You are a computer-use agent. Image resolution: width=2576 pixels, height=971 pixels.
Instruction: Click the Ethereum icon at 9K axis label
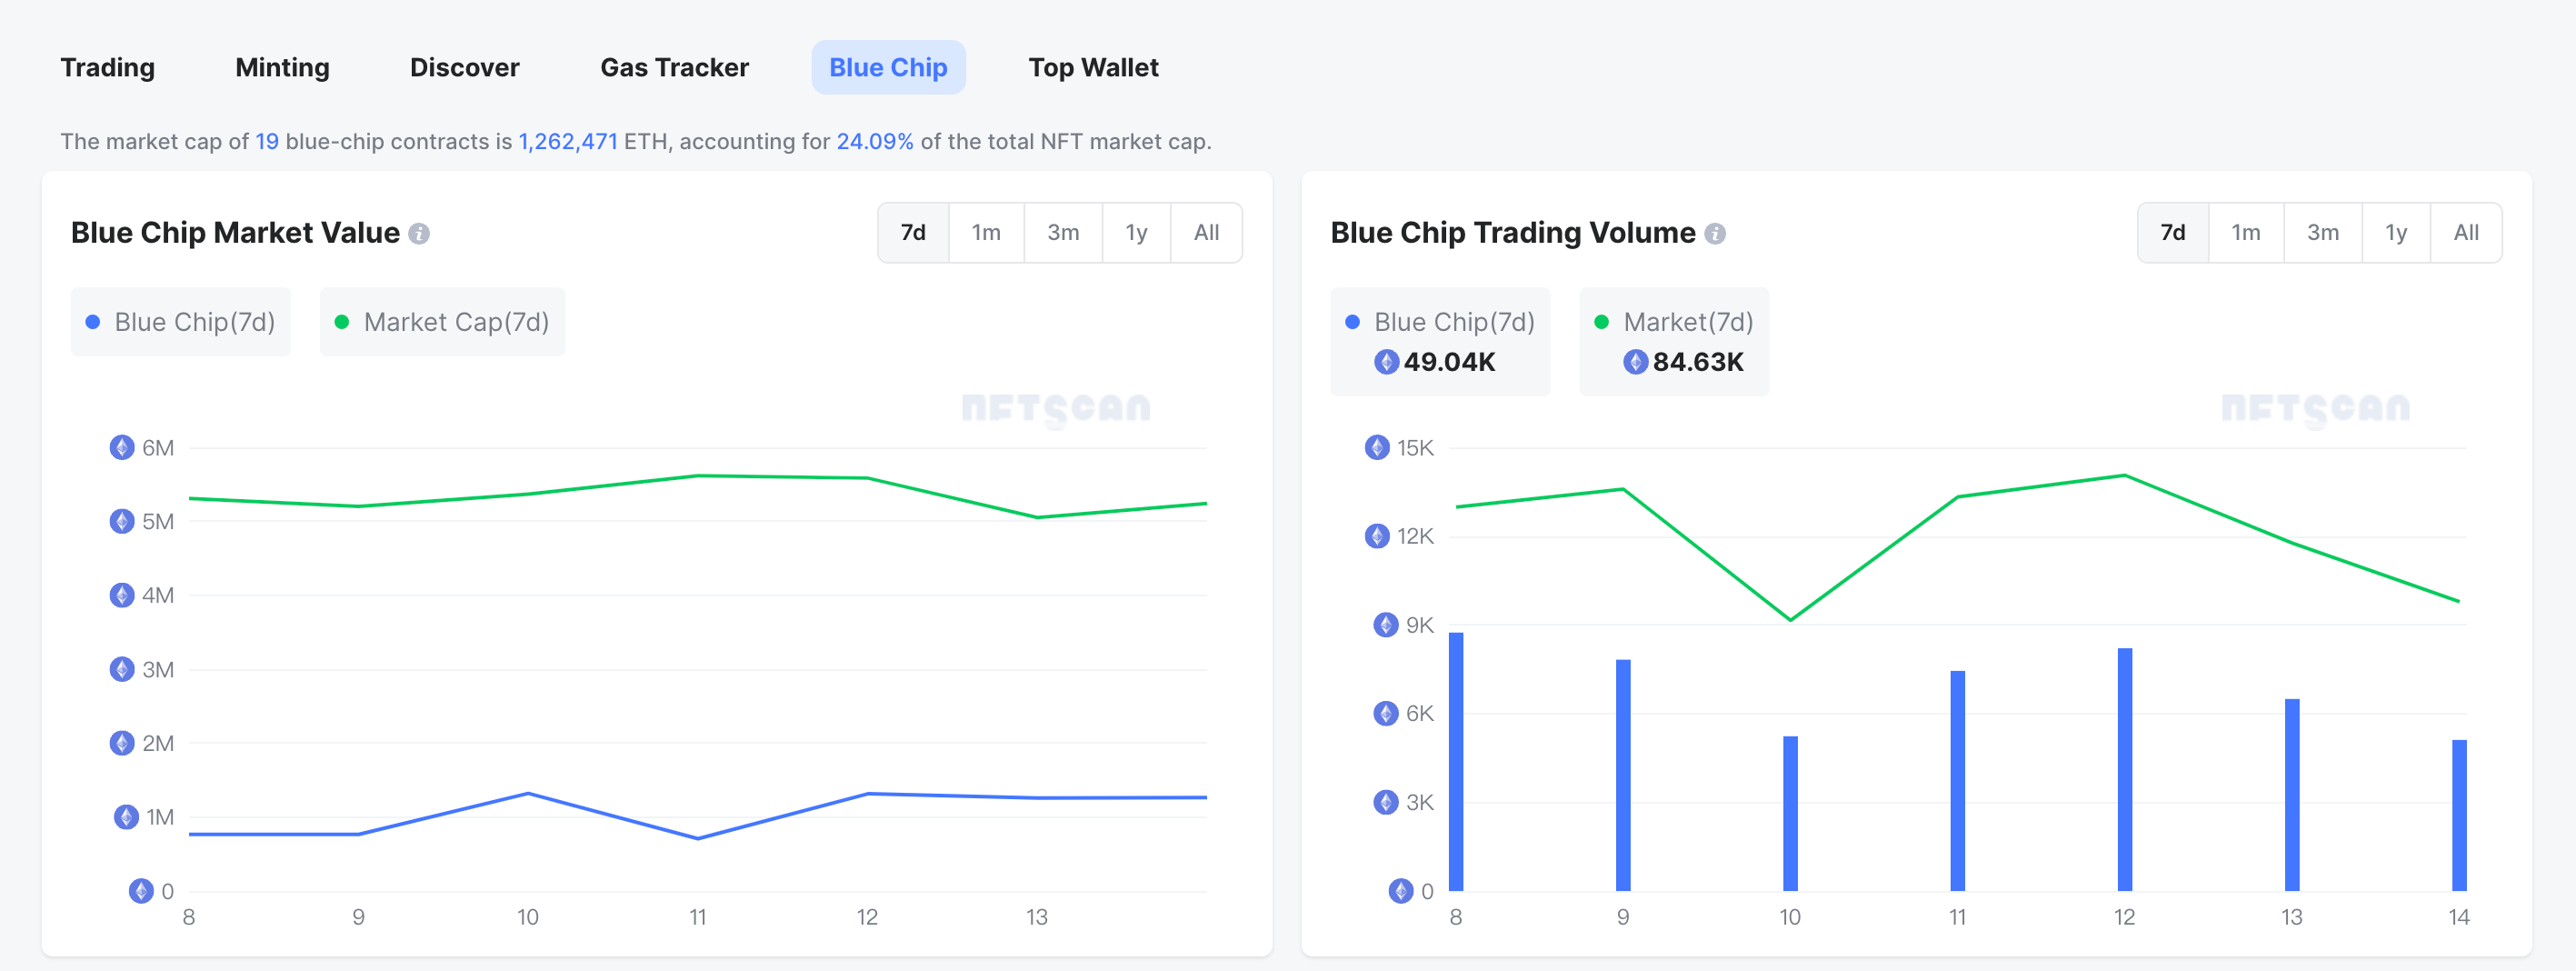tap(1385, 625)
